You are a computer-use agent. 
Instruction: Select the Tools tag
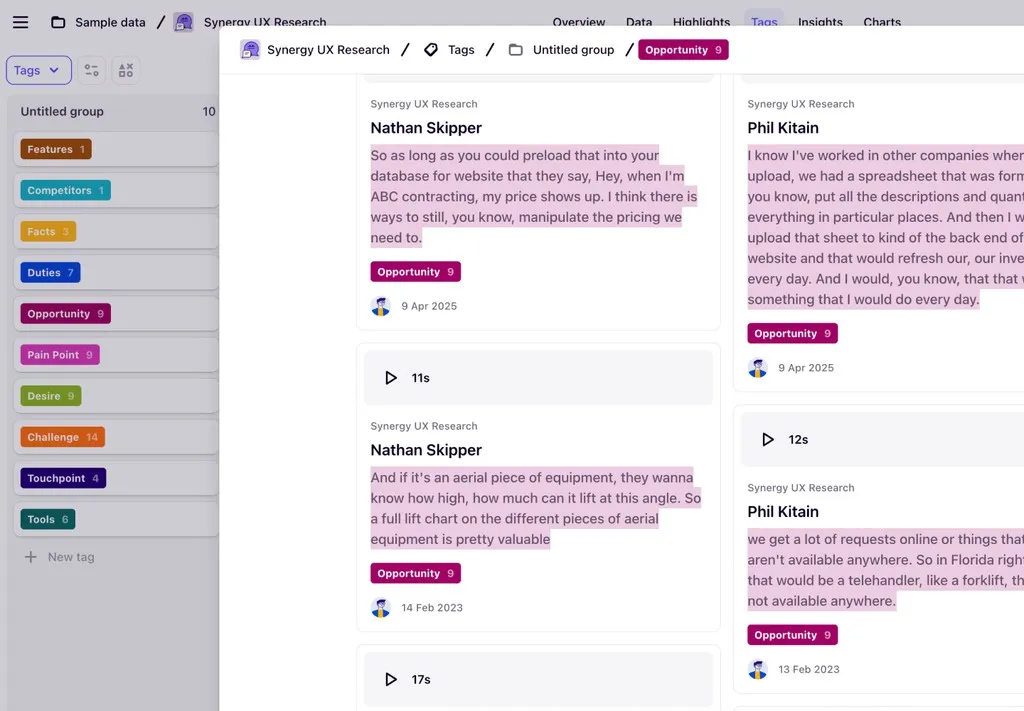point(48,519)
